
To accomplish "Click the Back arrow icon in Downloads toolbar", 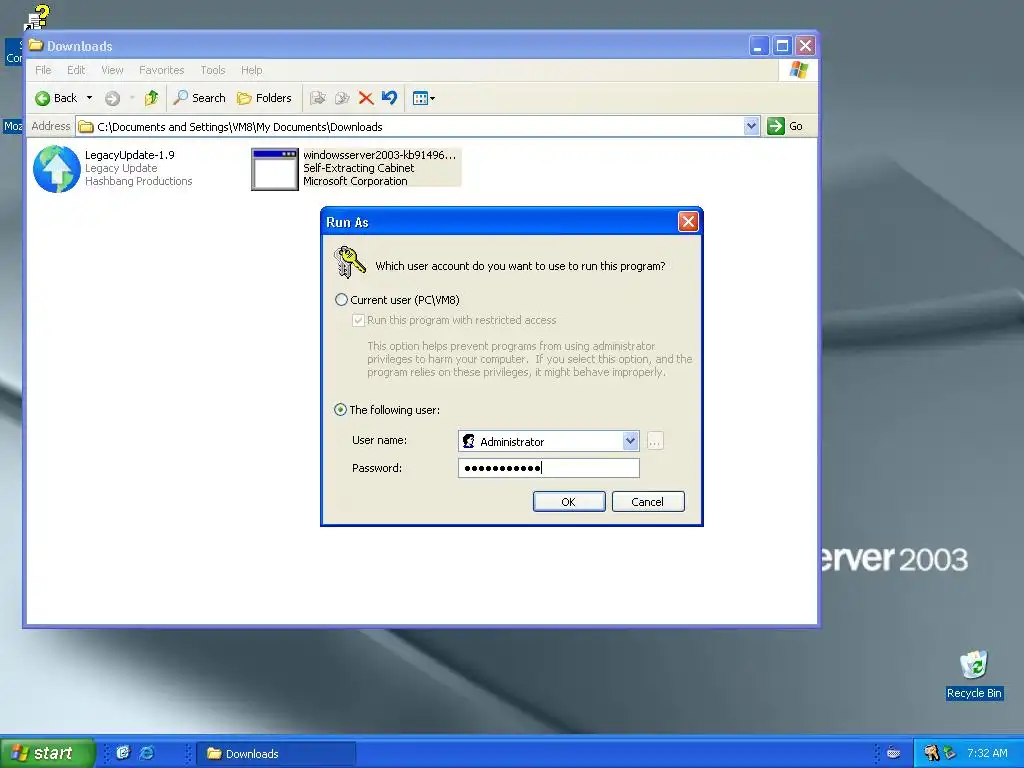I will point(42,99).
